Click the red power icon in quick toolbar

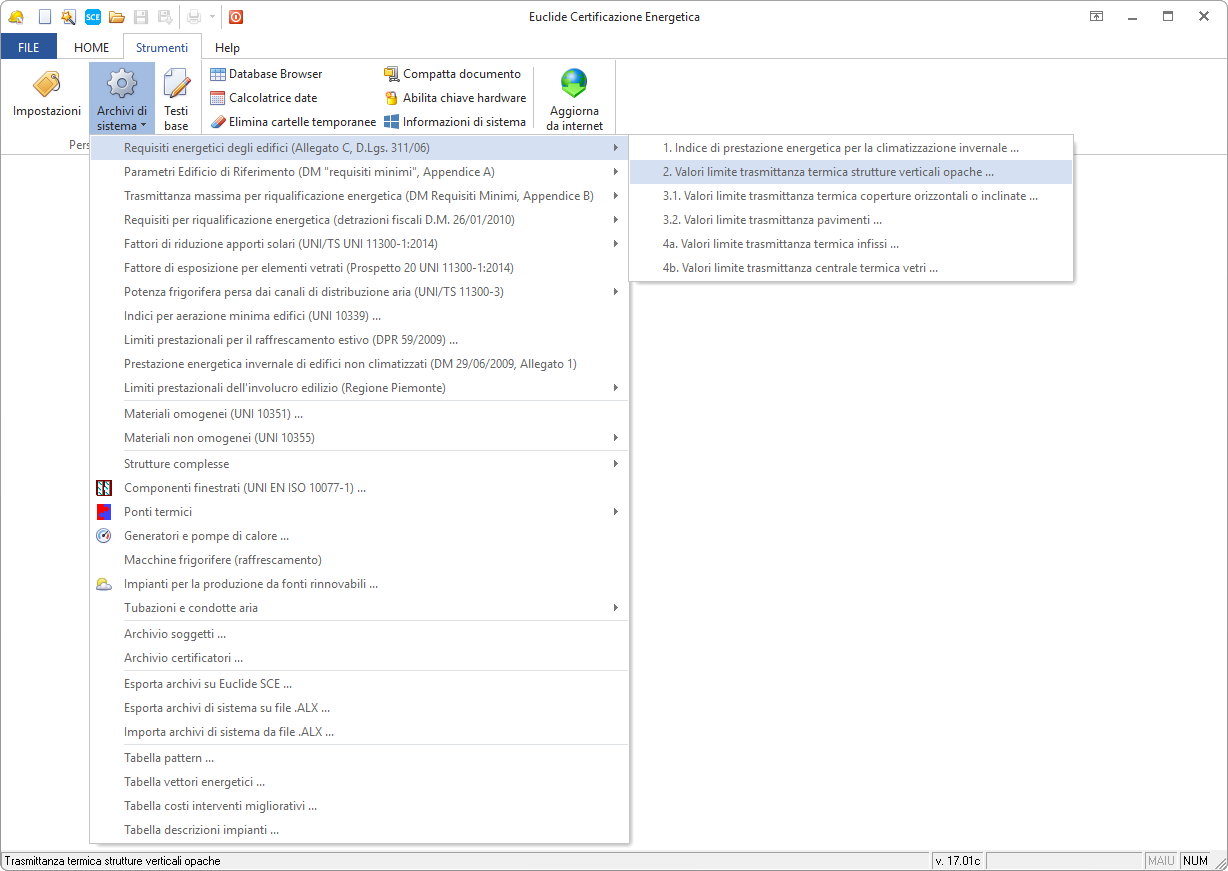point(236,17)
